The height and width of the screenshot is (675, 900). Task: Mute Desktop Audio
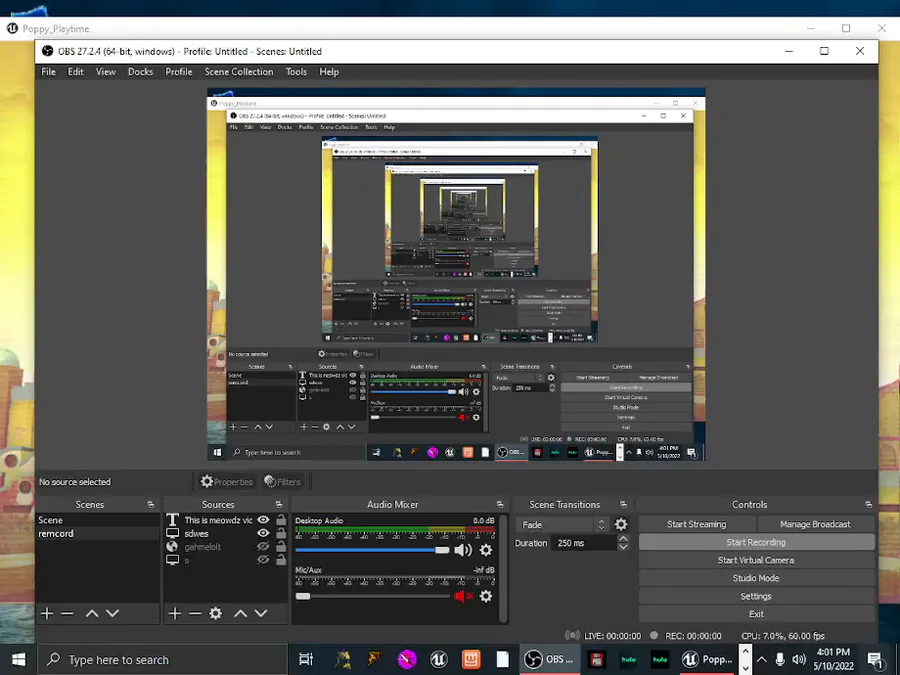[x=463, y=550]
